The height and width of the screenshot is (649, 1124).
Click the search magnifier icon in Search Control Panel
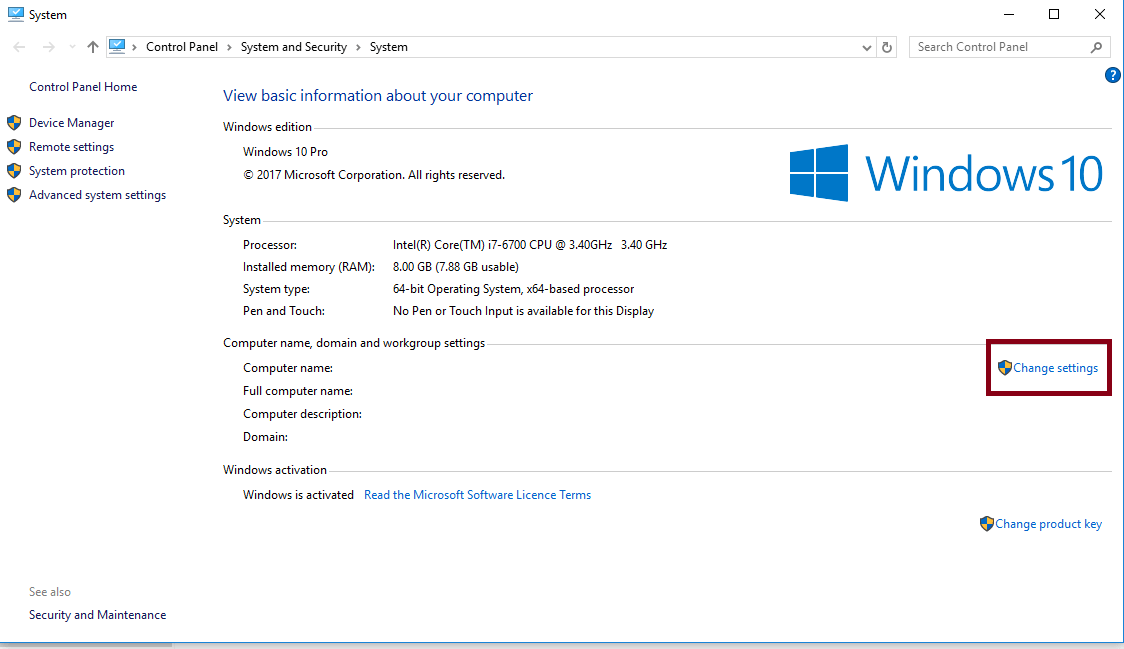click(1096, 47)
